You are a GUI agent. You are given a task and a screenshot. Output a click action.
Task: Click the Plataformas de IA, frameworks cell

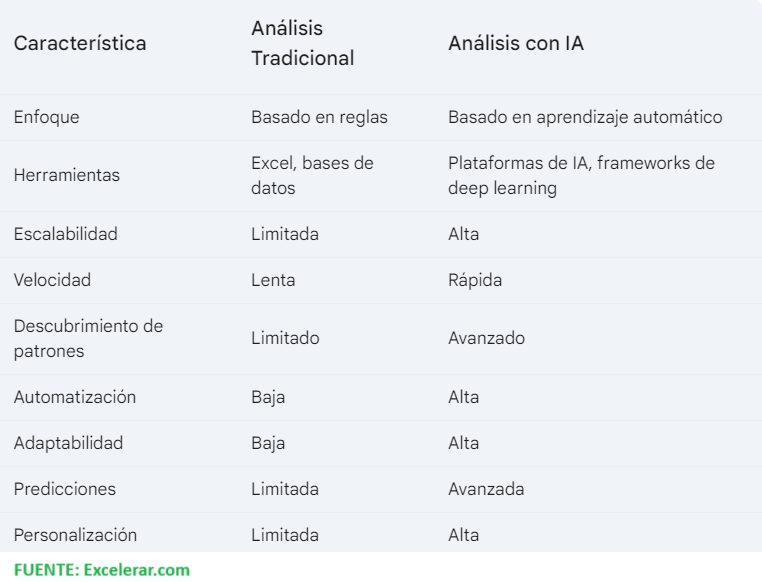[x=581, y=175]
